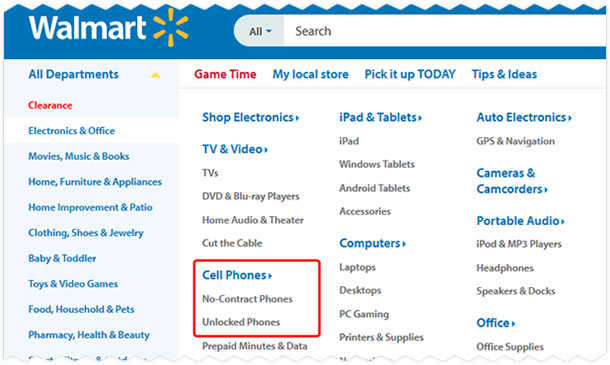Select Headphones under Portable Audio
Viewport: 610px width, 365px height.
pyautogui.click(x=505, y=268)
